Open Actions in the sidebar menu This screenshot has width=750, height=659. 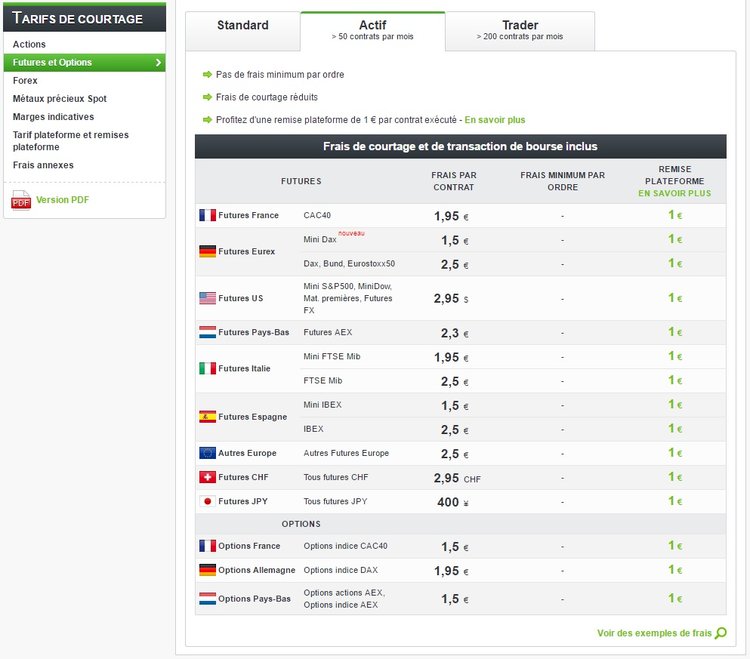[29, 45]
